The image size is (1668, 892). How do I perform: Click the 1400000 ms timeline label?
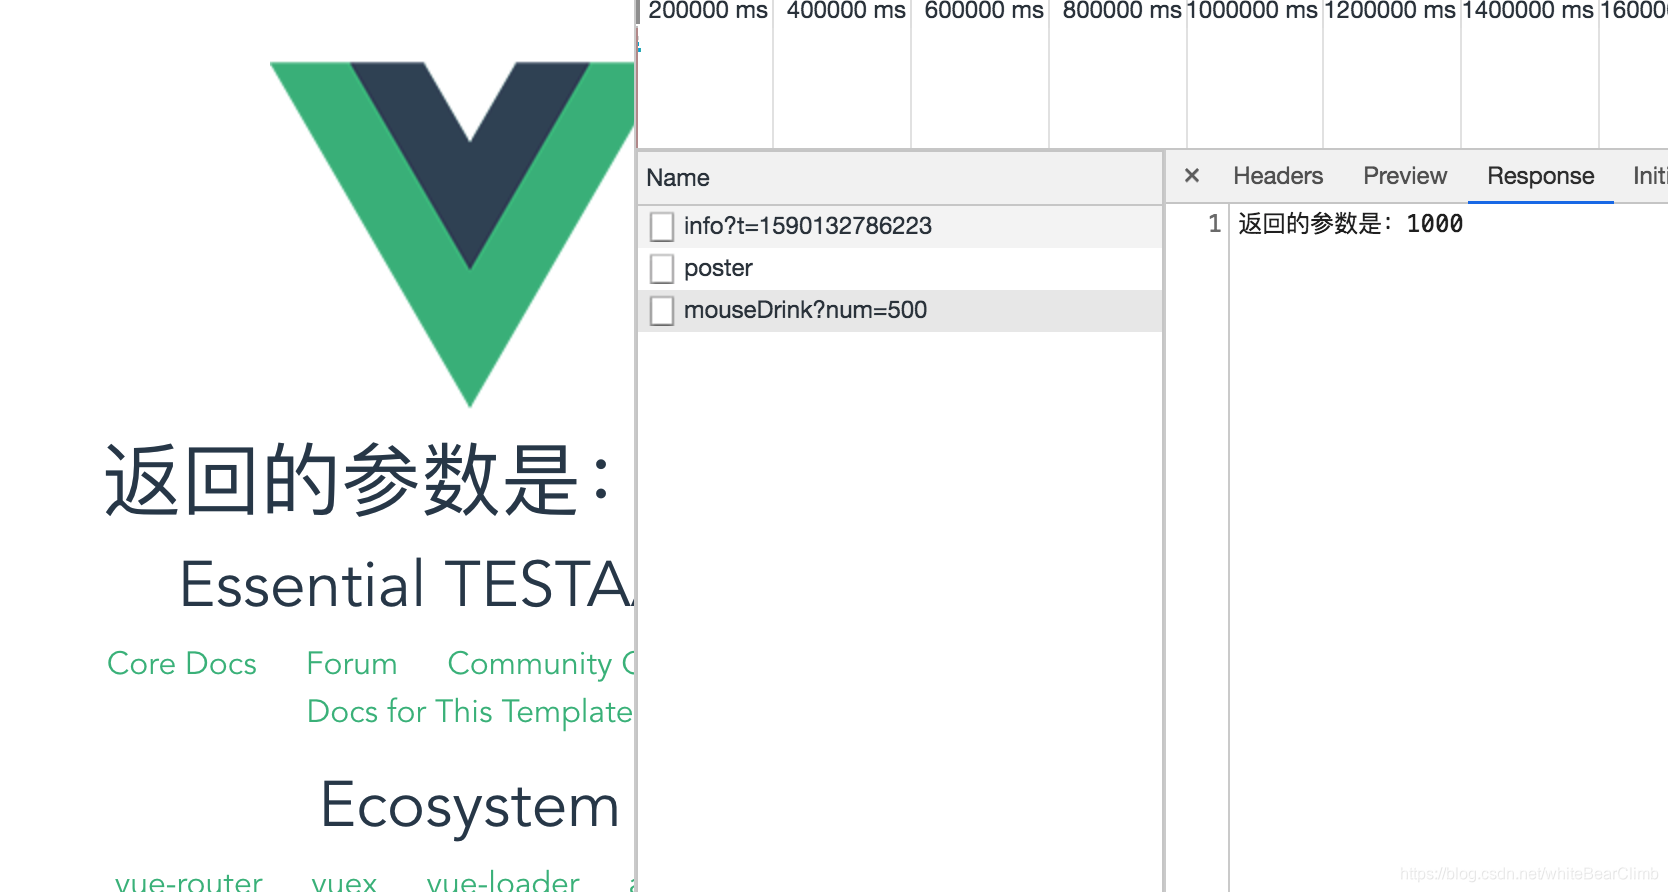pos(1528,11)
